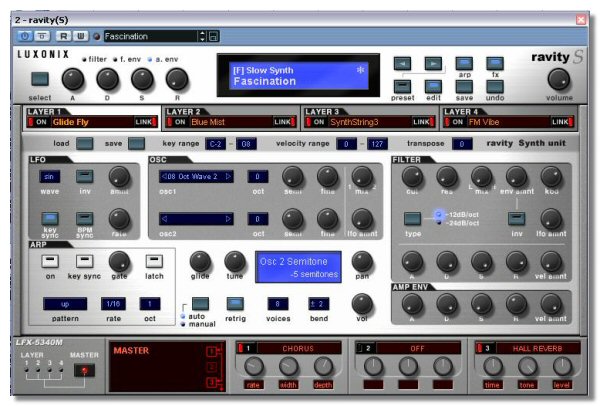Click the previous preset arrow button
The height and width of the screenshot is (406, 600).
(x=402, y=64)
